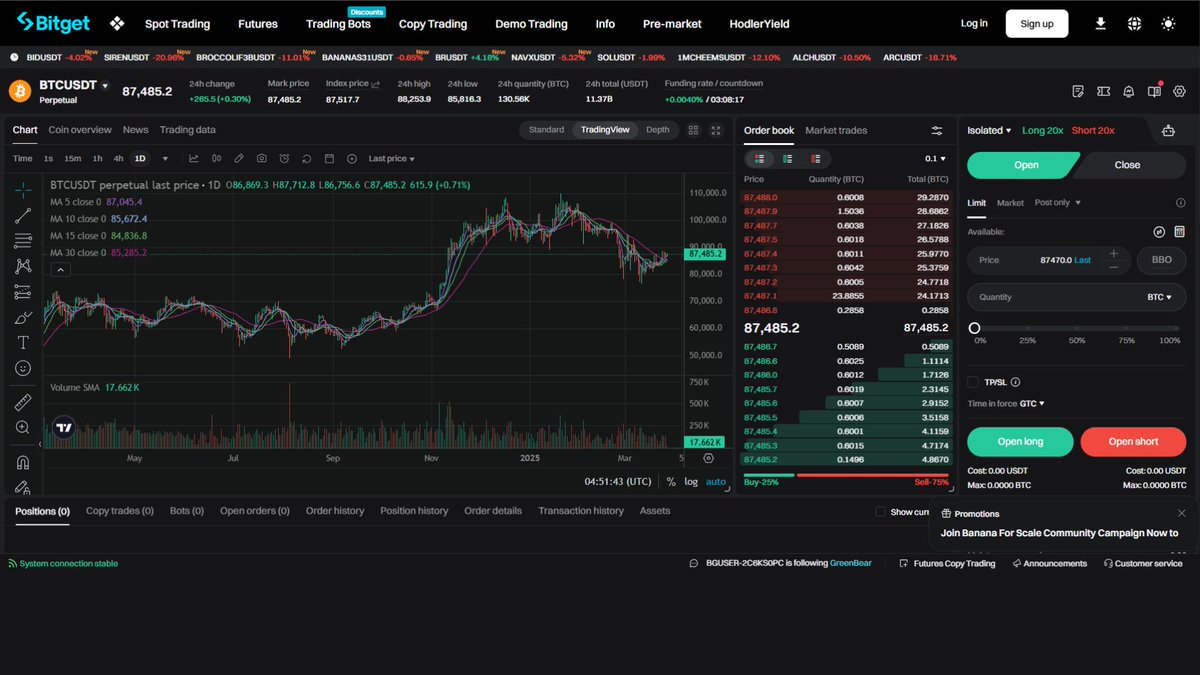Viewport: 1200px width, 675px height.
Task: Click the 0% quantity slider handle
Action: (x=974, y=328)
